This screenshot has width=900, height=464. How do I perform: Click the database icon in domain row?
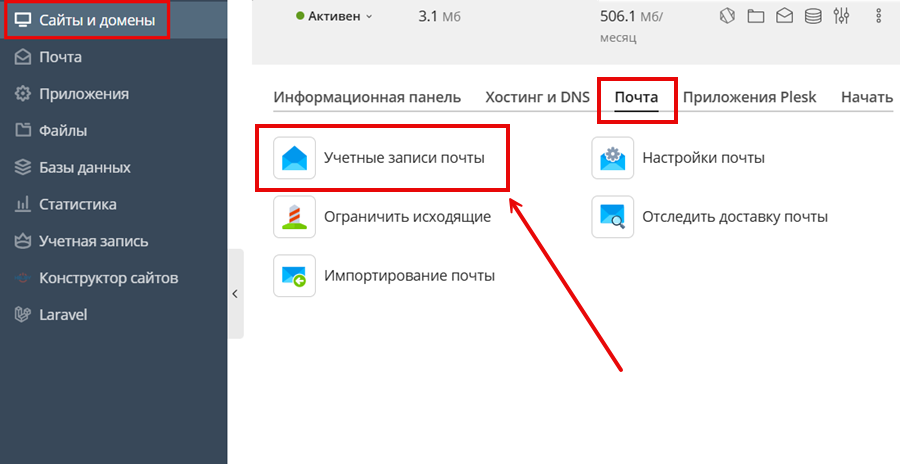pos(813,16)
